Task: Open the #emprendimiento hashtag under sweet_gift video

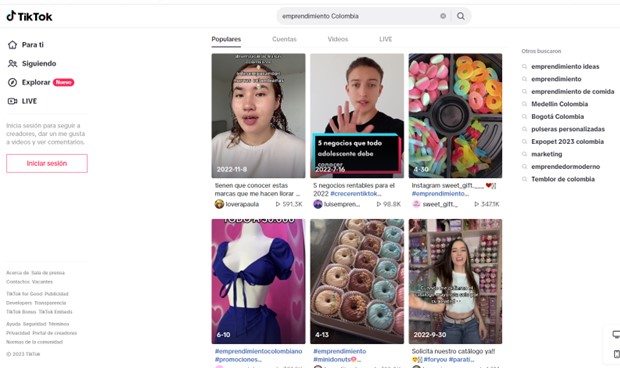Action: coord(440,194)
